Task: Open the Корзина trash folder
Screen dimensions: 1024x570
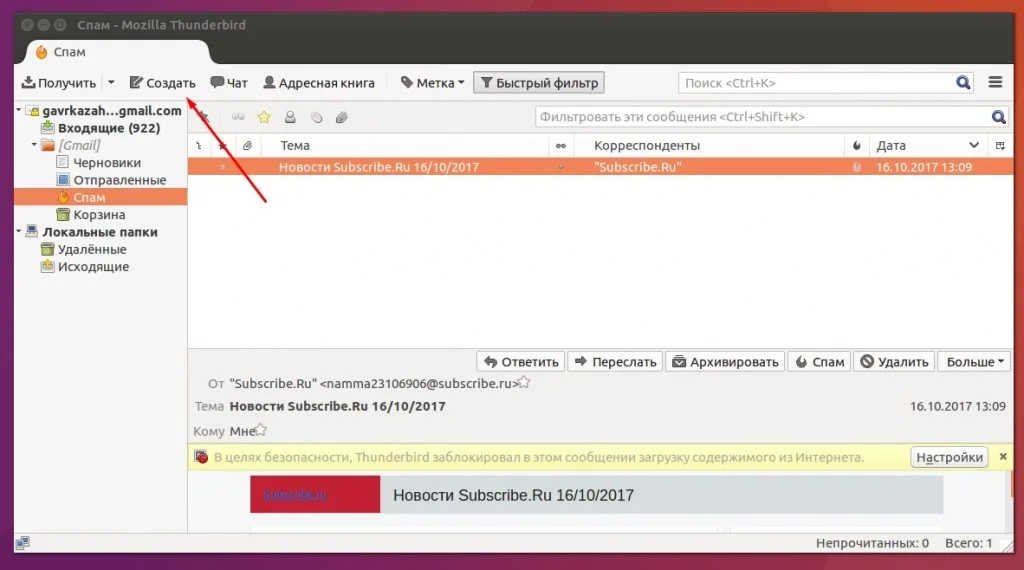Action: click(x=99, y=214)
